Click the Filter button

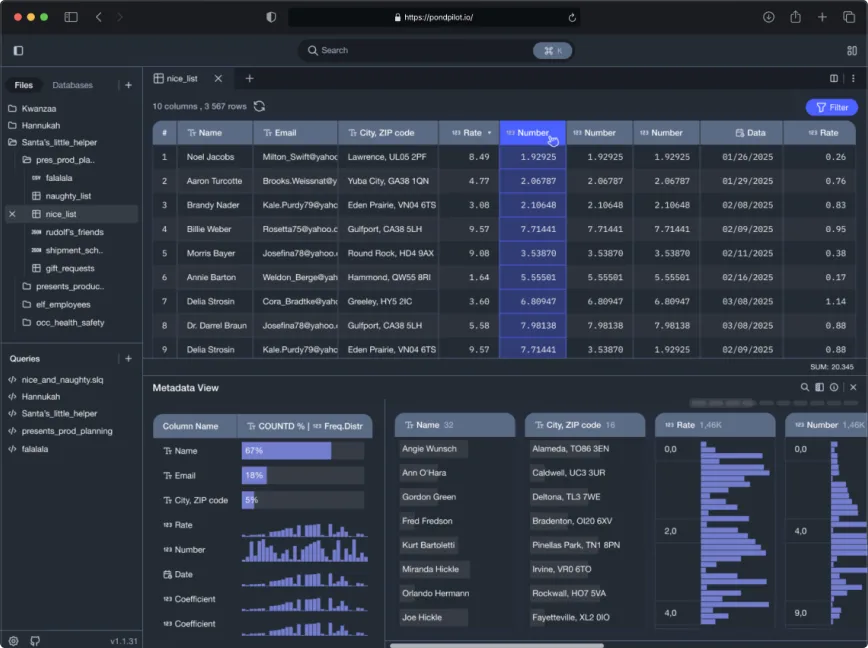[x=831, y=107]
